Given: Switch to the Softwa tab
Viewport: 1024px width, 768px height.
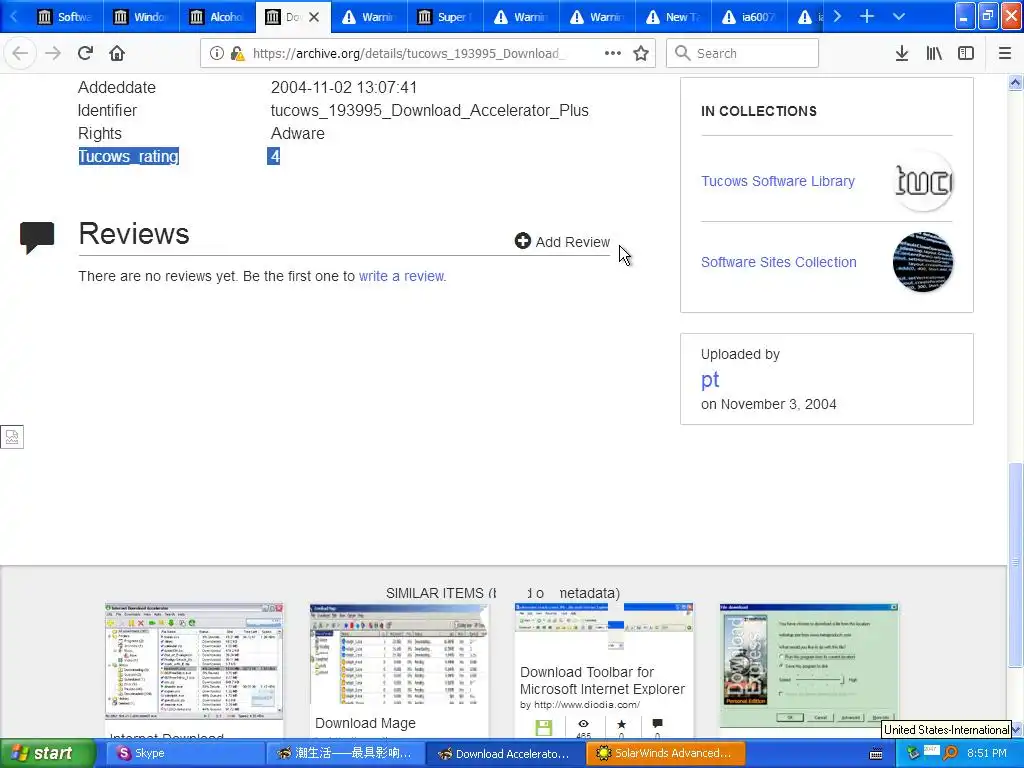Looking at the screenshot, I should [x=65, y=17].
